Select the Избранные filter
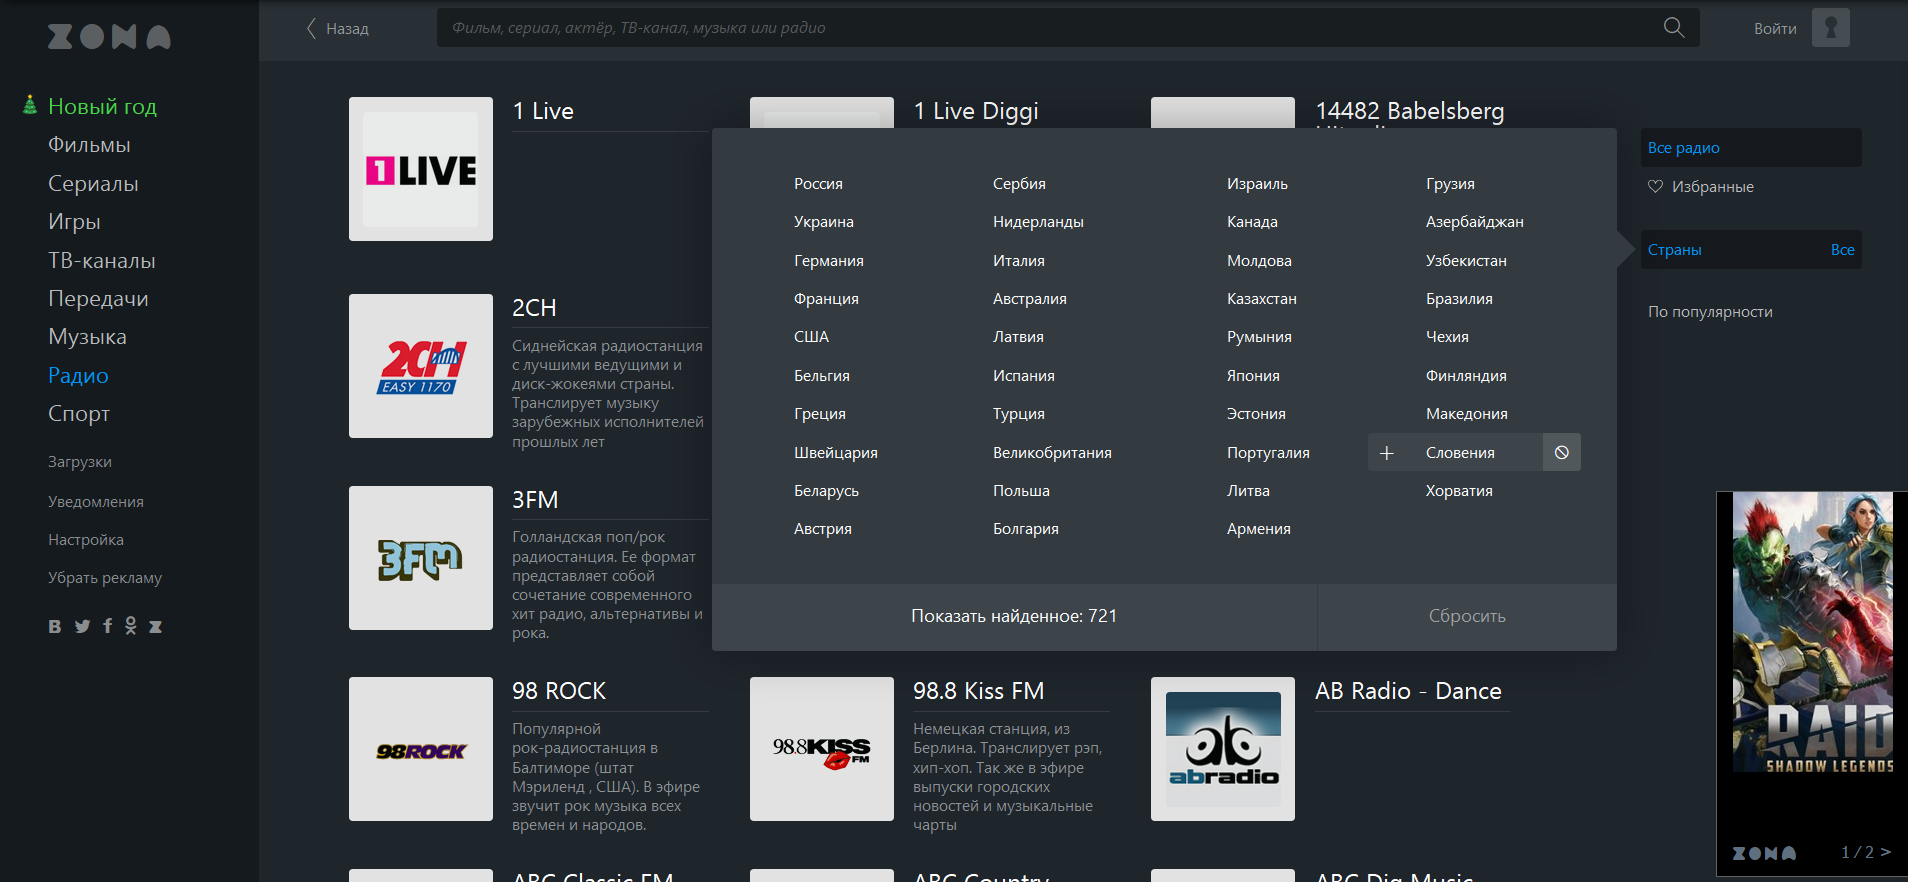 point(1712,187)
